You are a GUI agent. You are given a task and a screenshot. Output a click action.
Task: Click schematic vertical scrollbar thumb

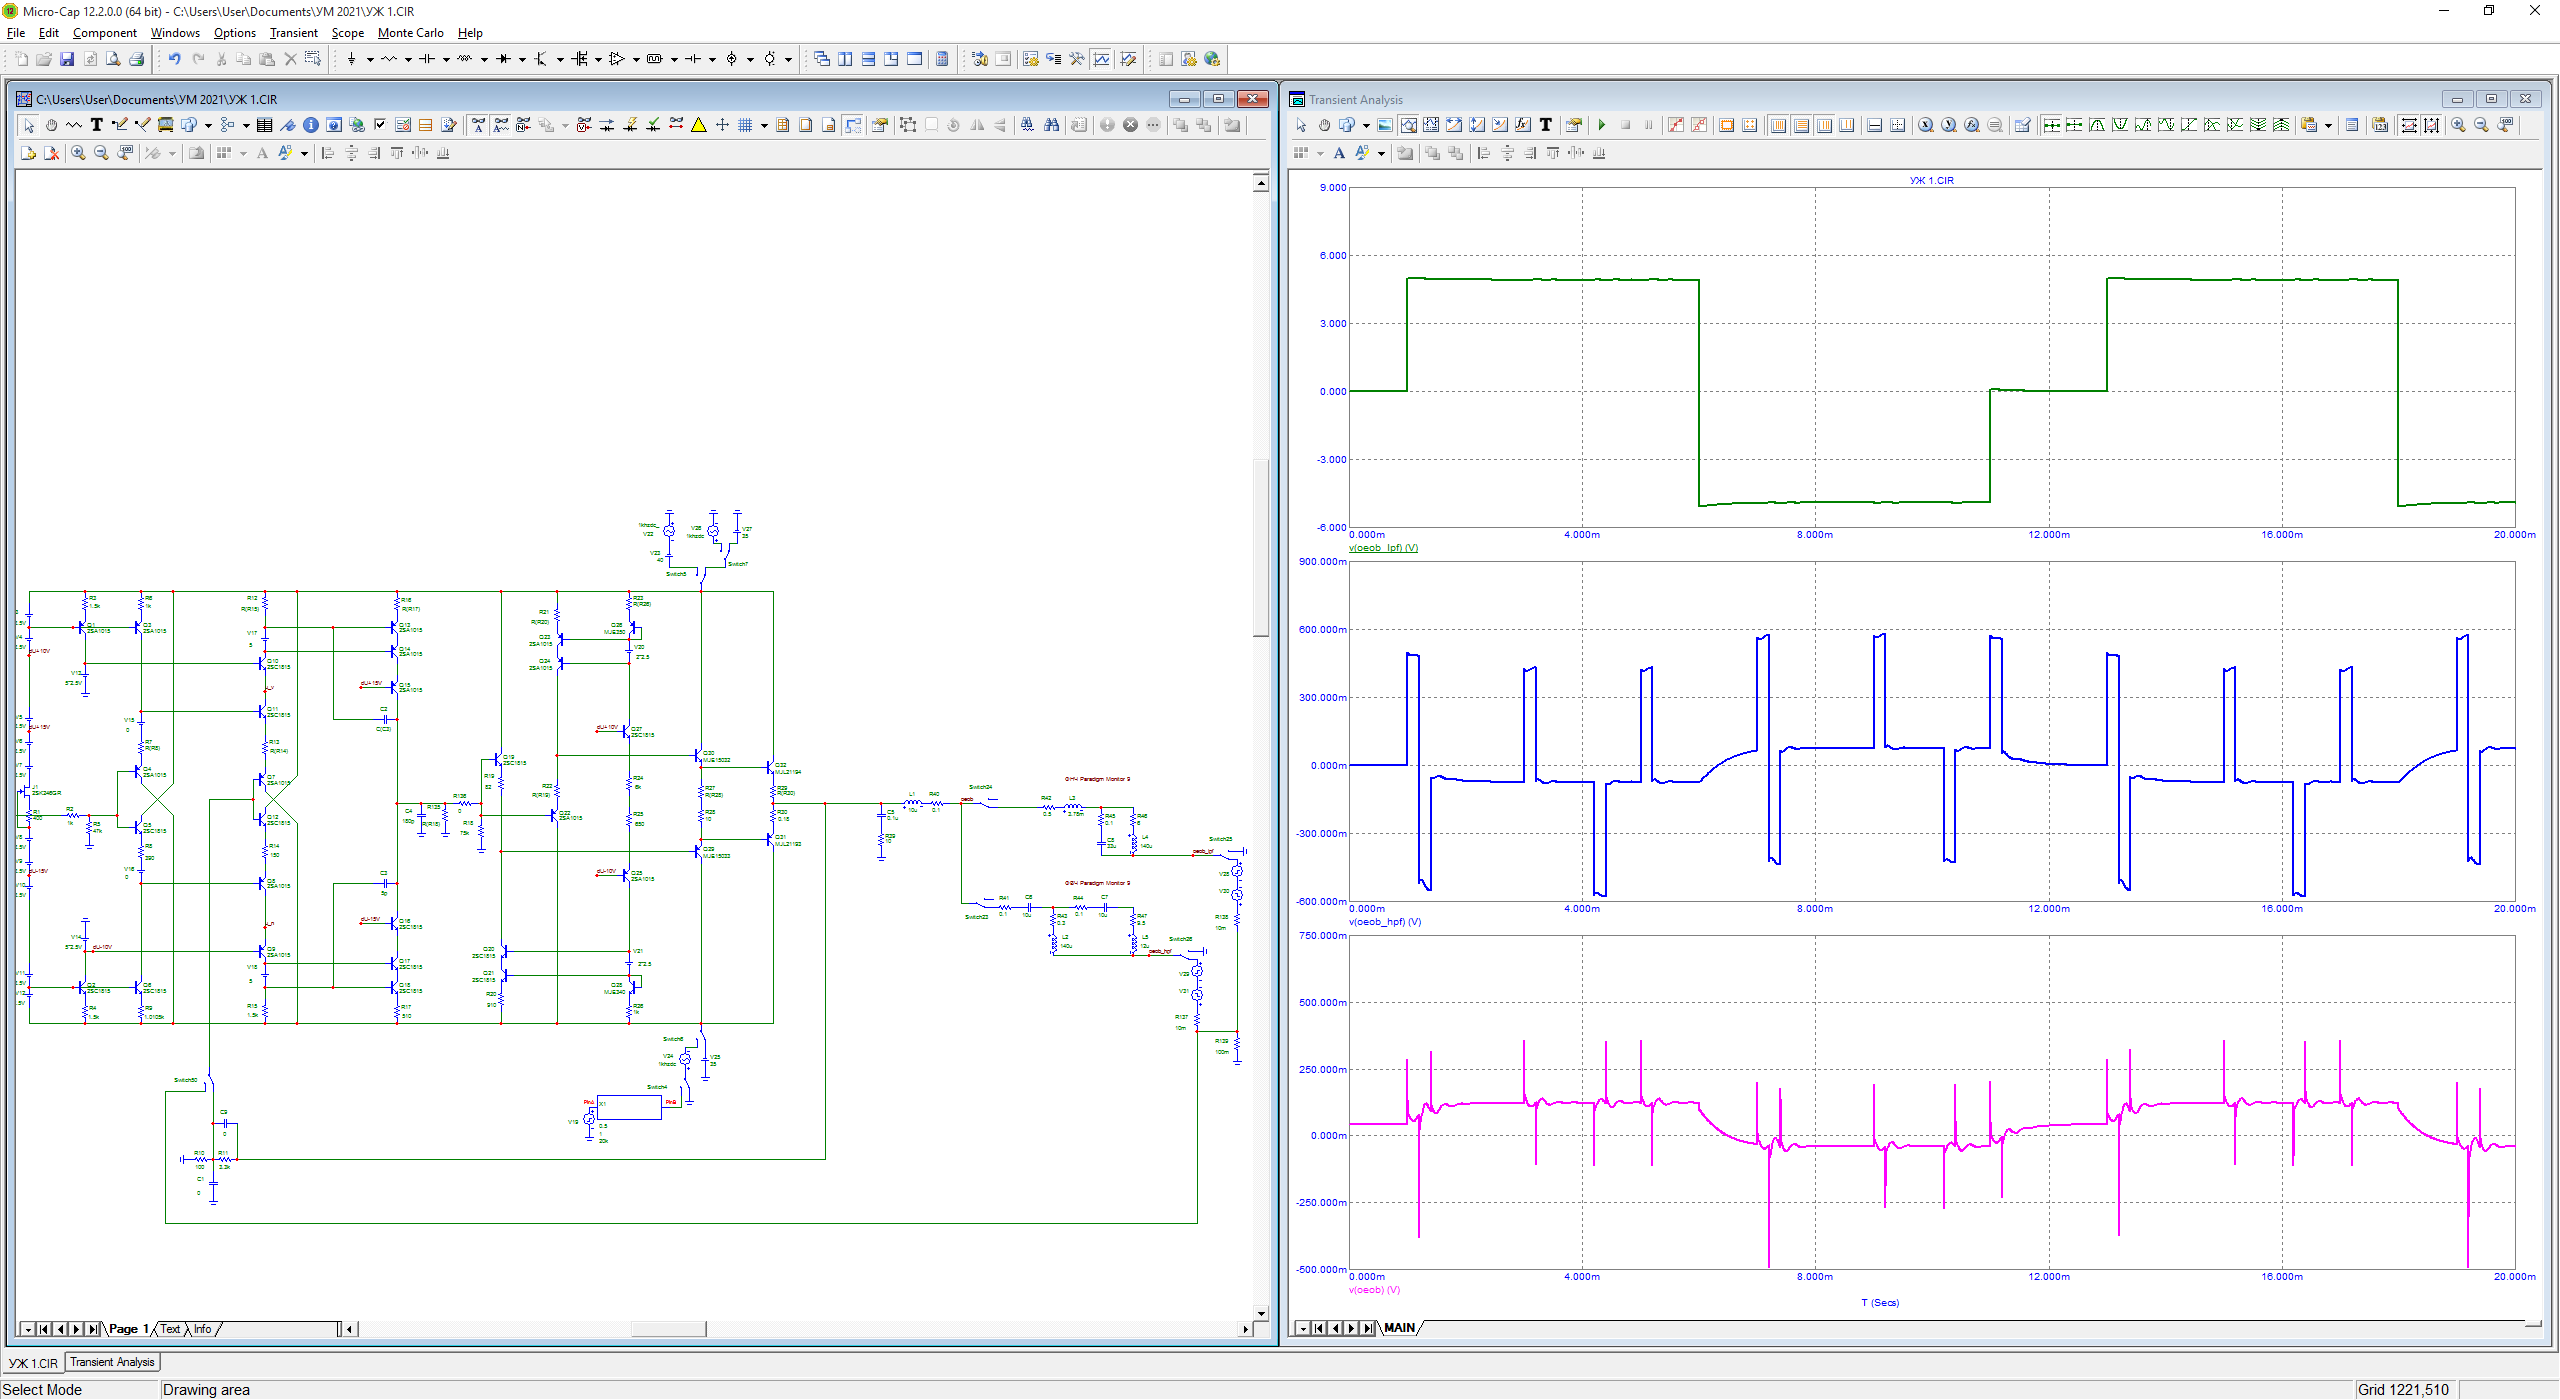tap(1261, 547)
